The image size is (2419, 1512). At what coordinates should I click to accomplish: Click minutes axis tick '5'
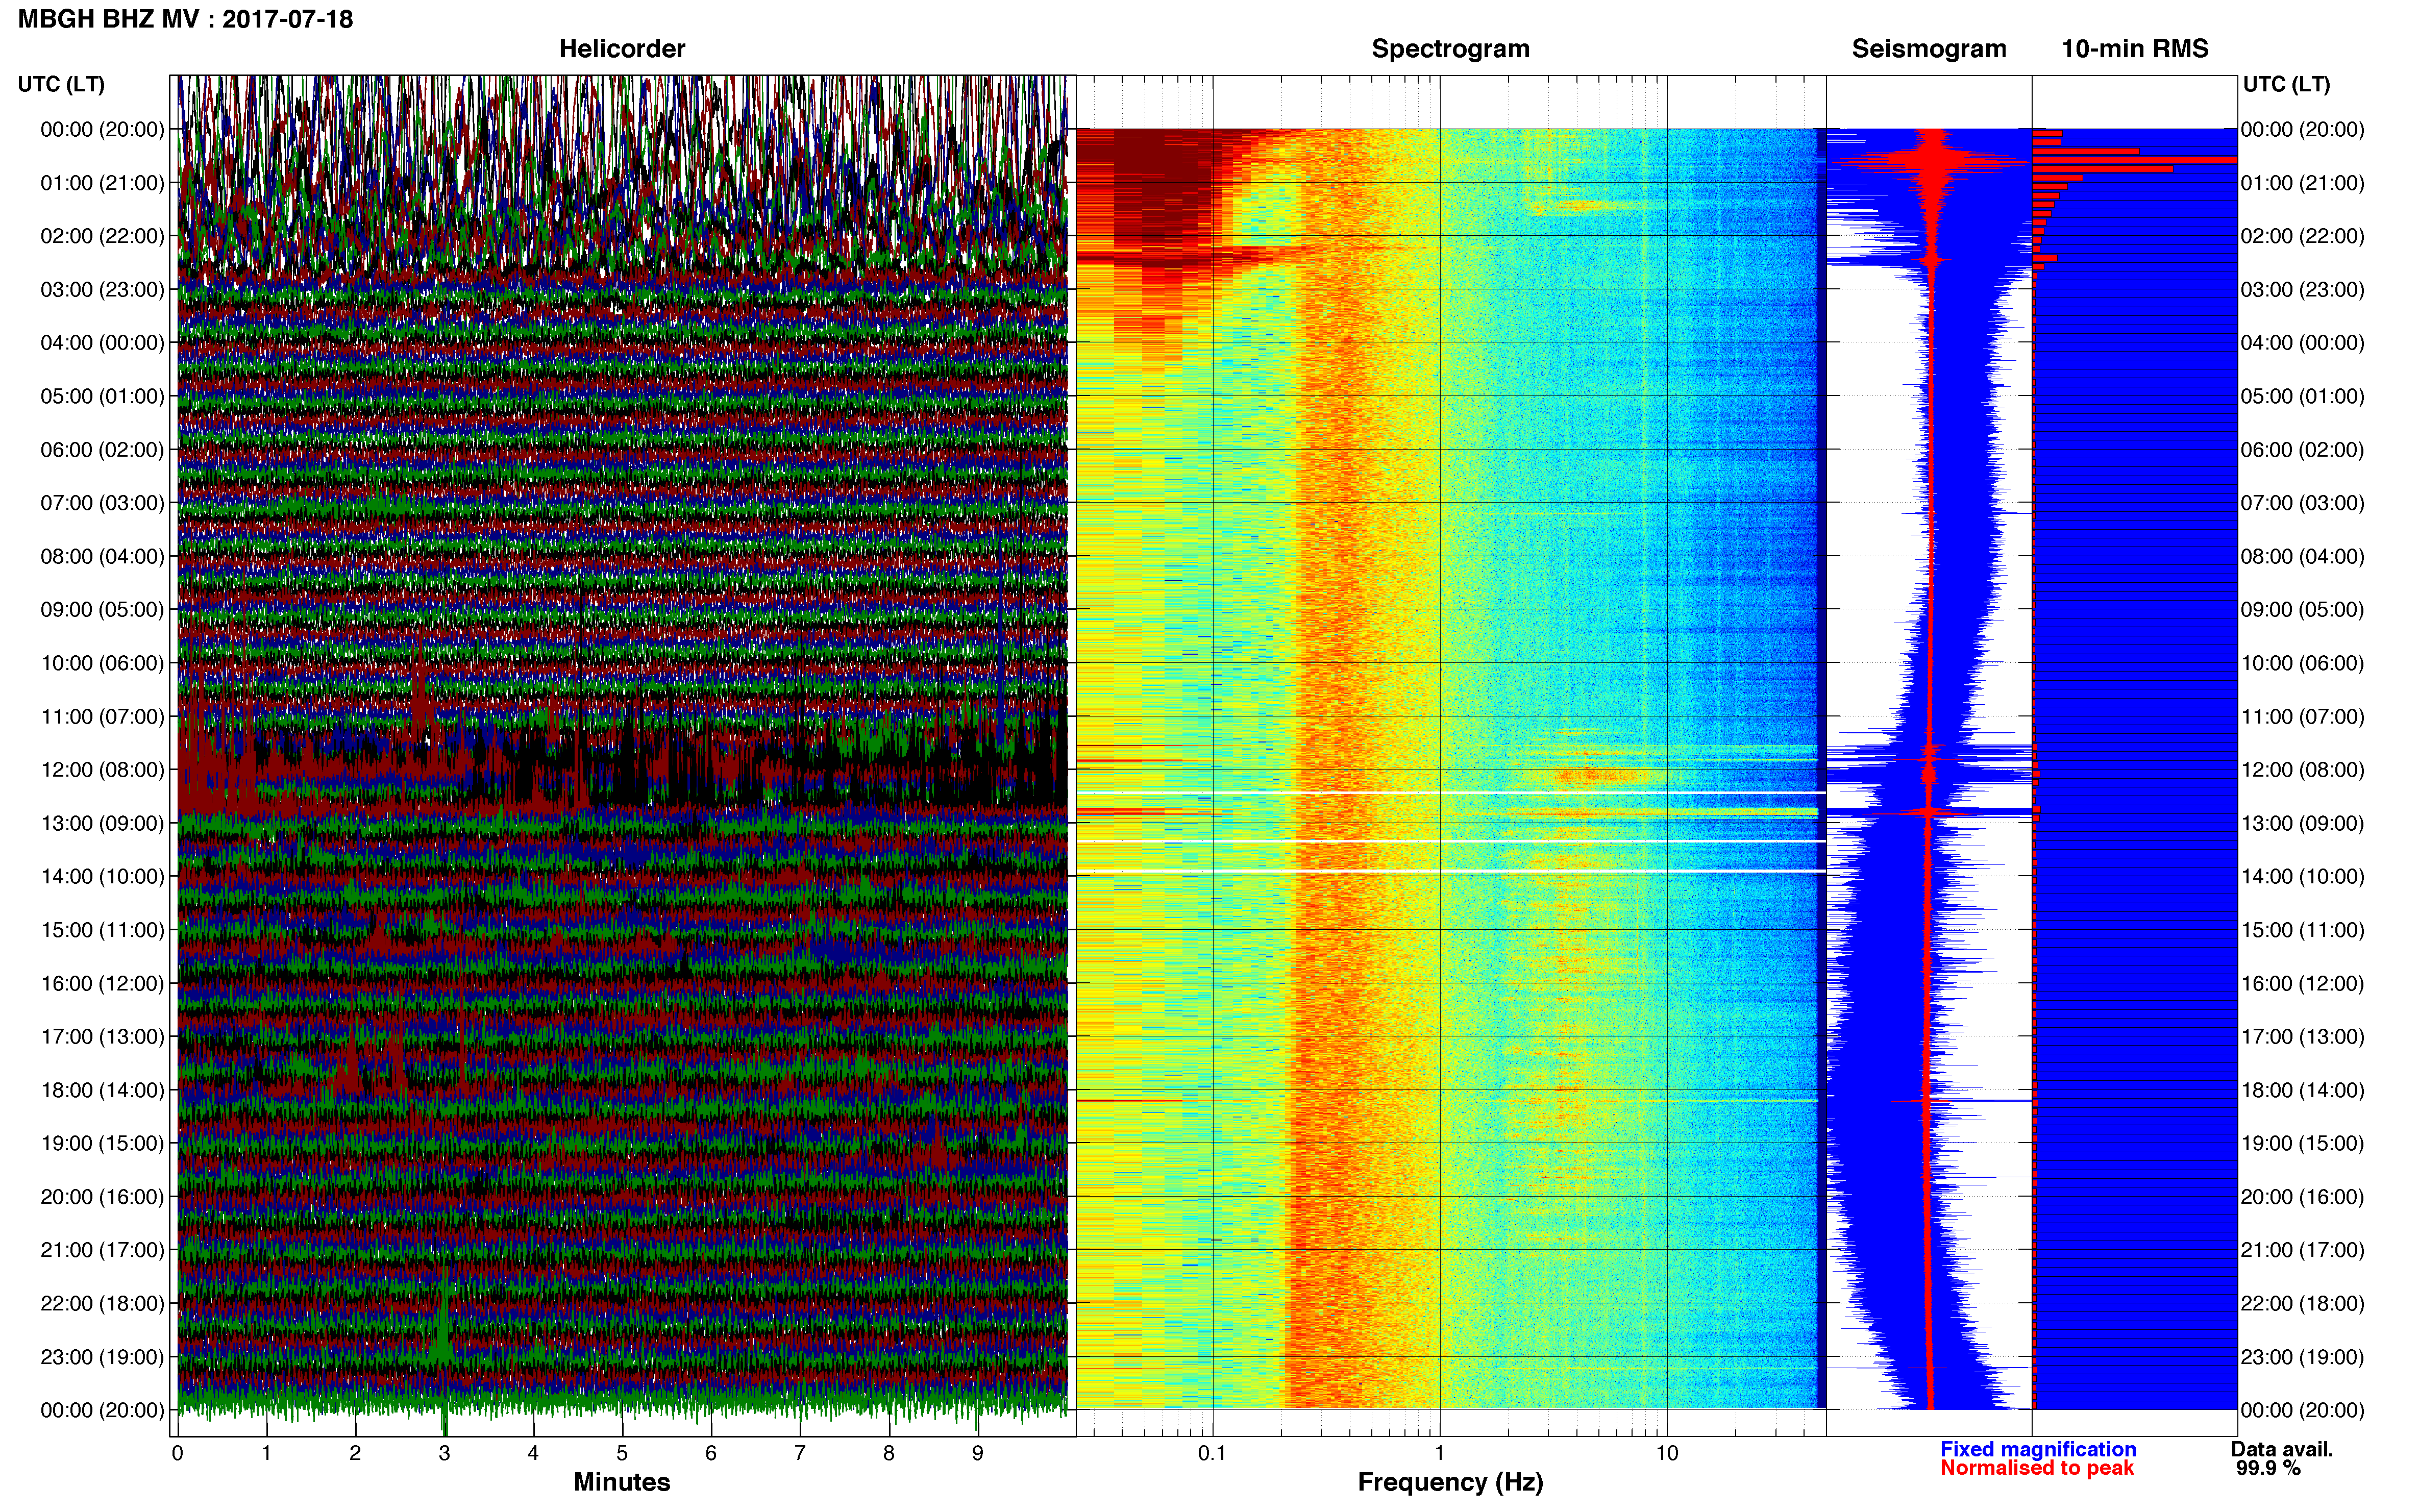point(622,1454)
